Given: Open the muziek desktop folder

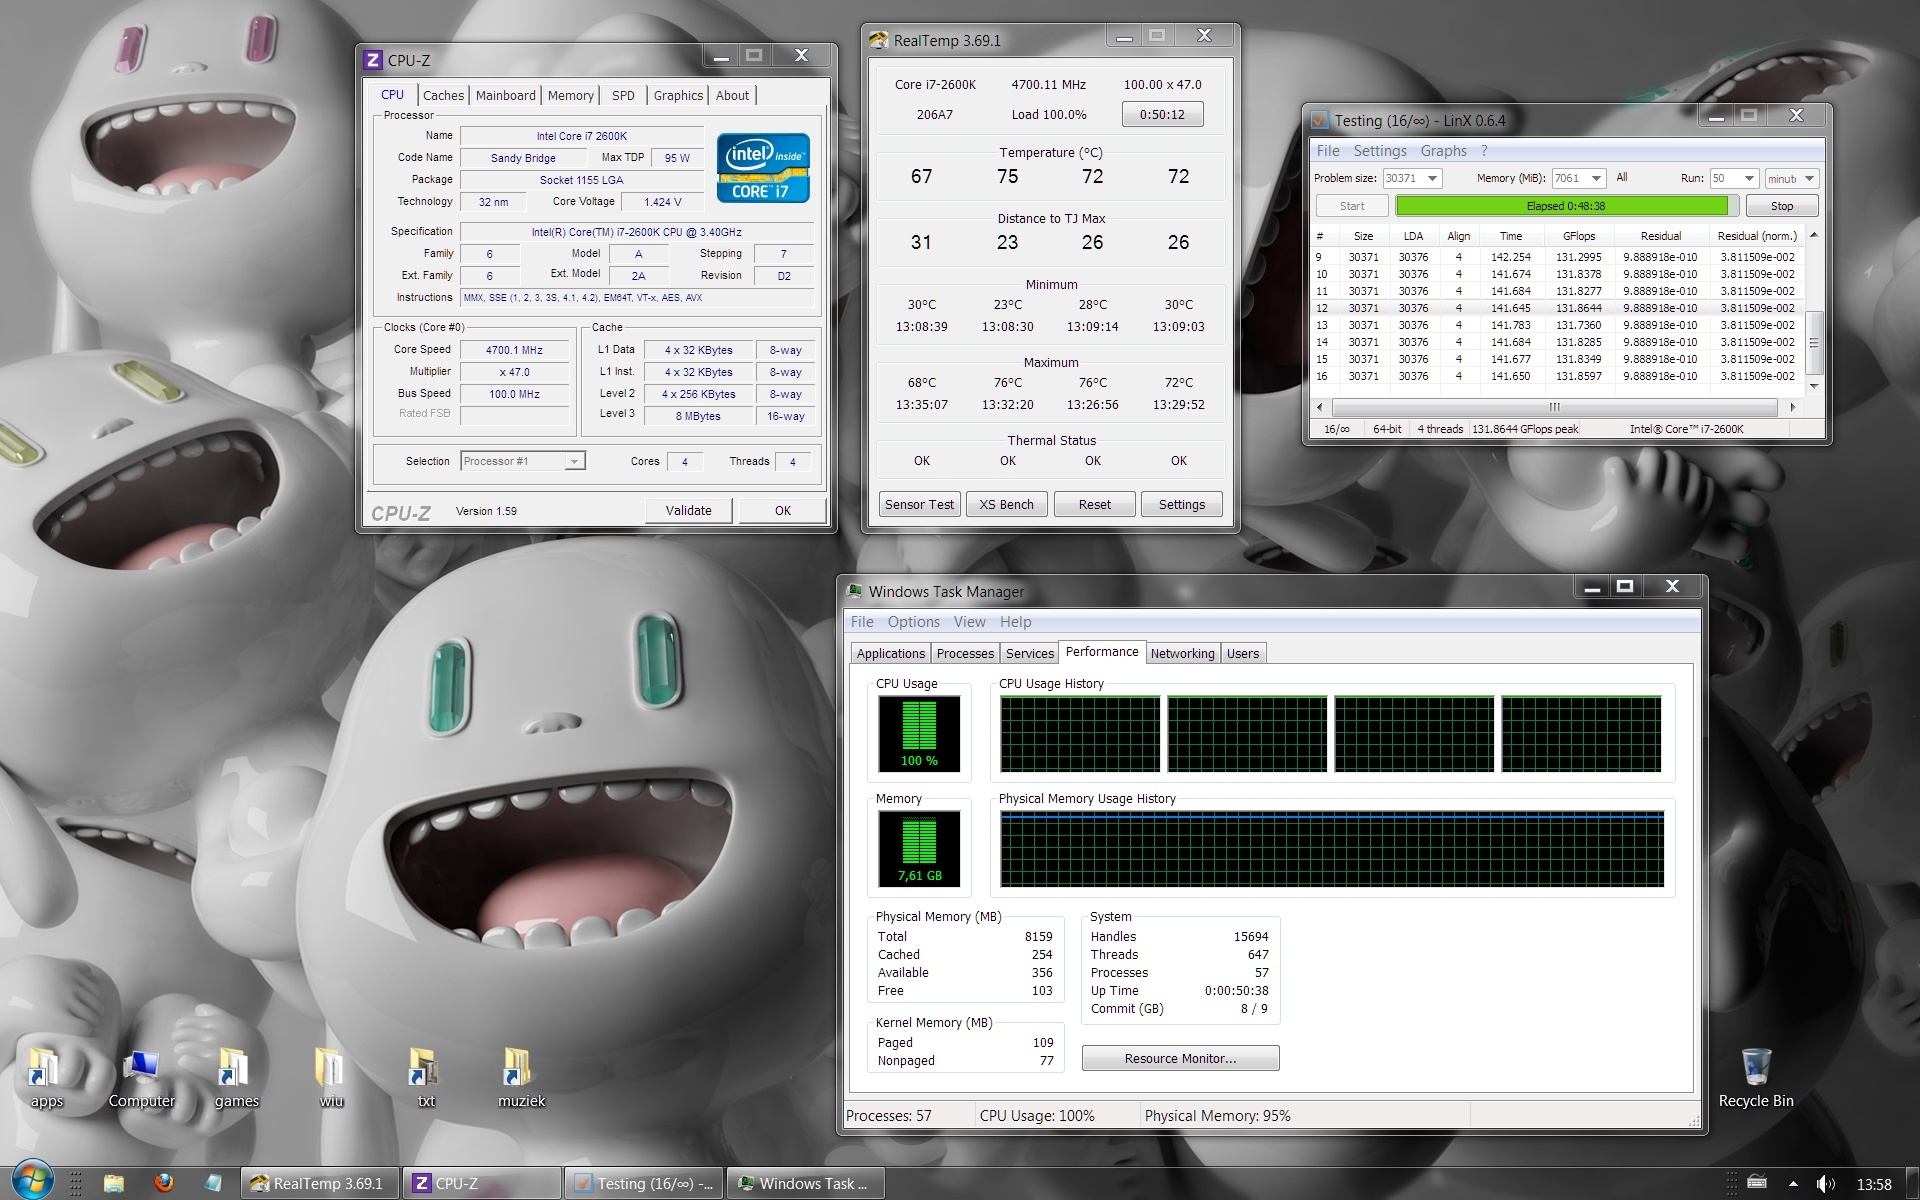Looking at the screenshot, I should tap(520, 1078).
